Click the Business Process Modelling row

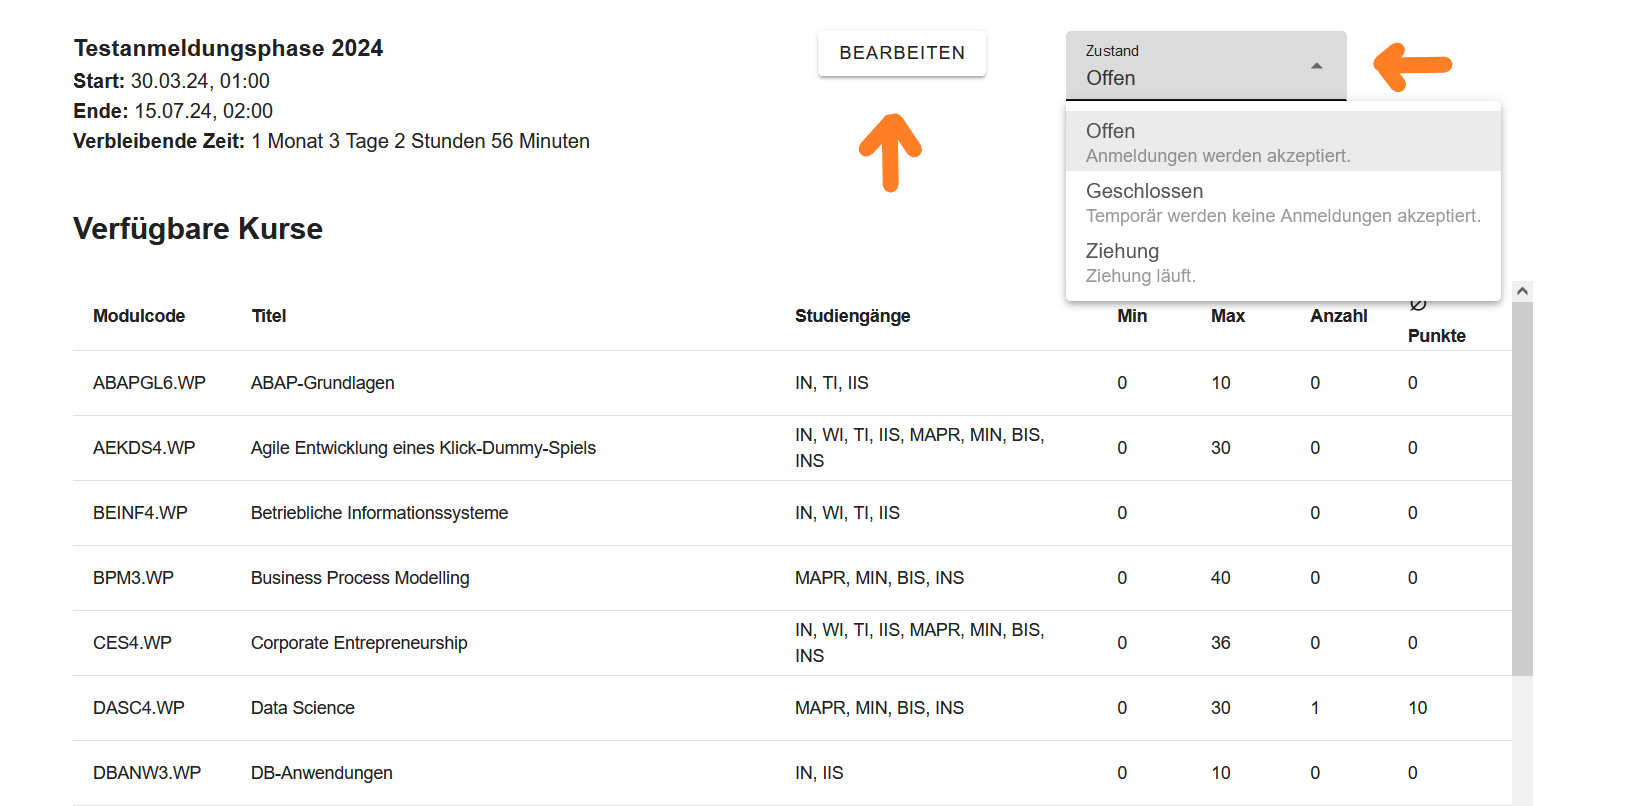tap(359, 578)
